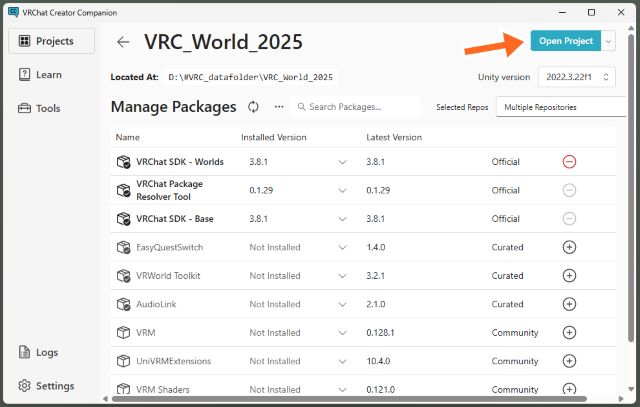Maximize the VRChat Creator Companion window
The width and height of the screenshot is (640, 407).
591,13
